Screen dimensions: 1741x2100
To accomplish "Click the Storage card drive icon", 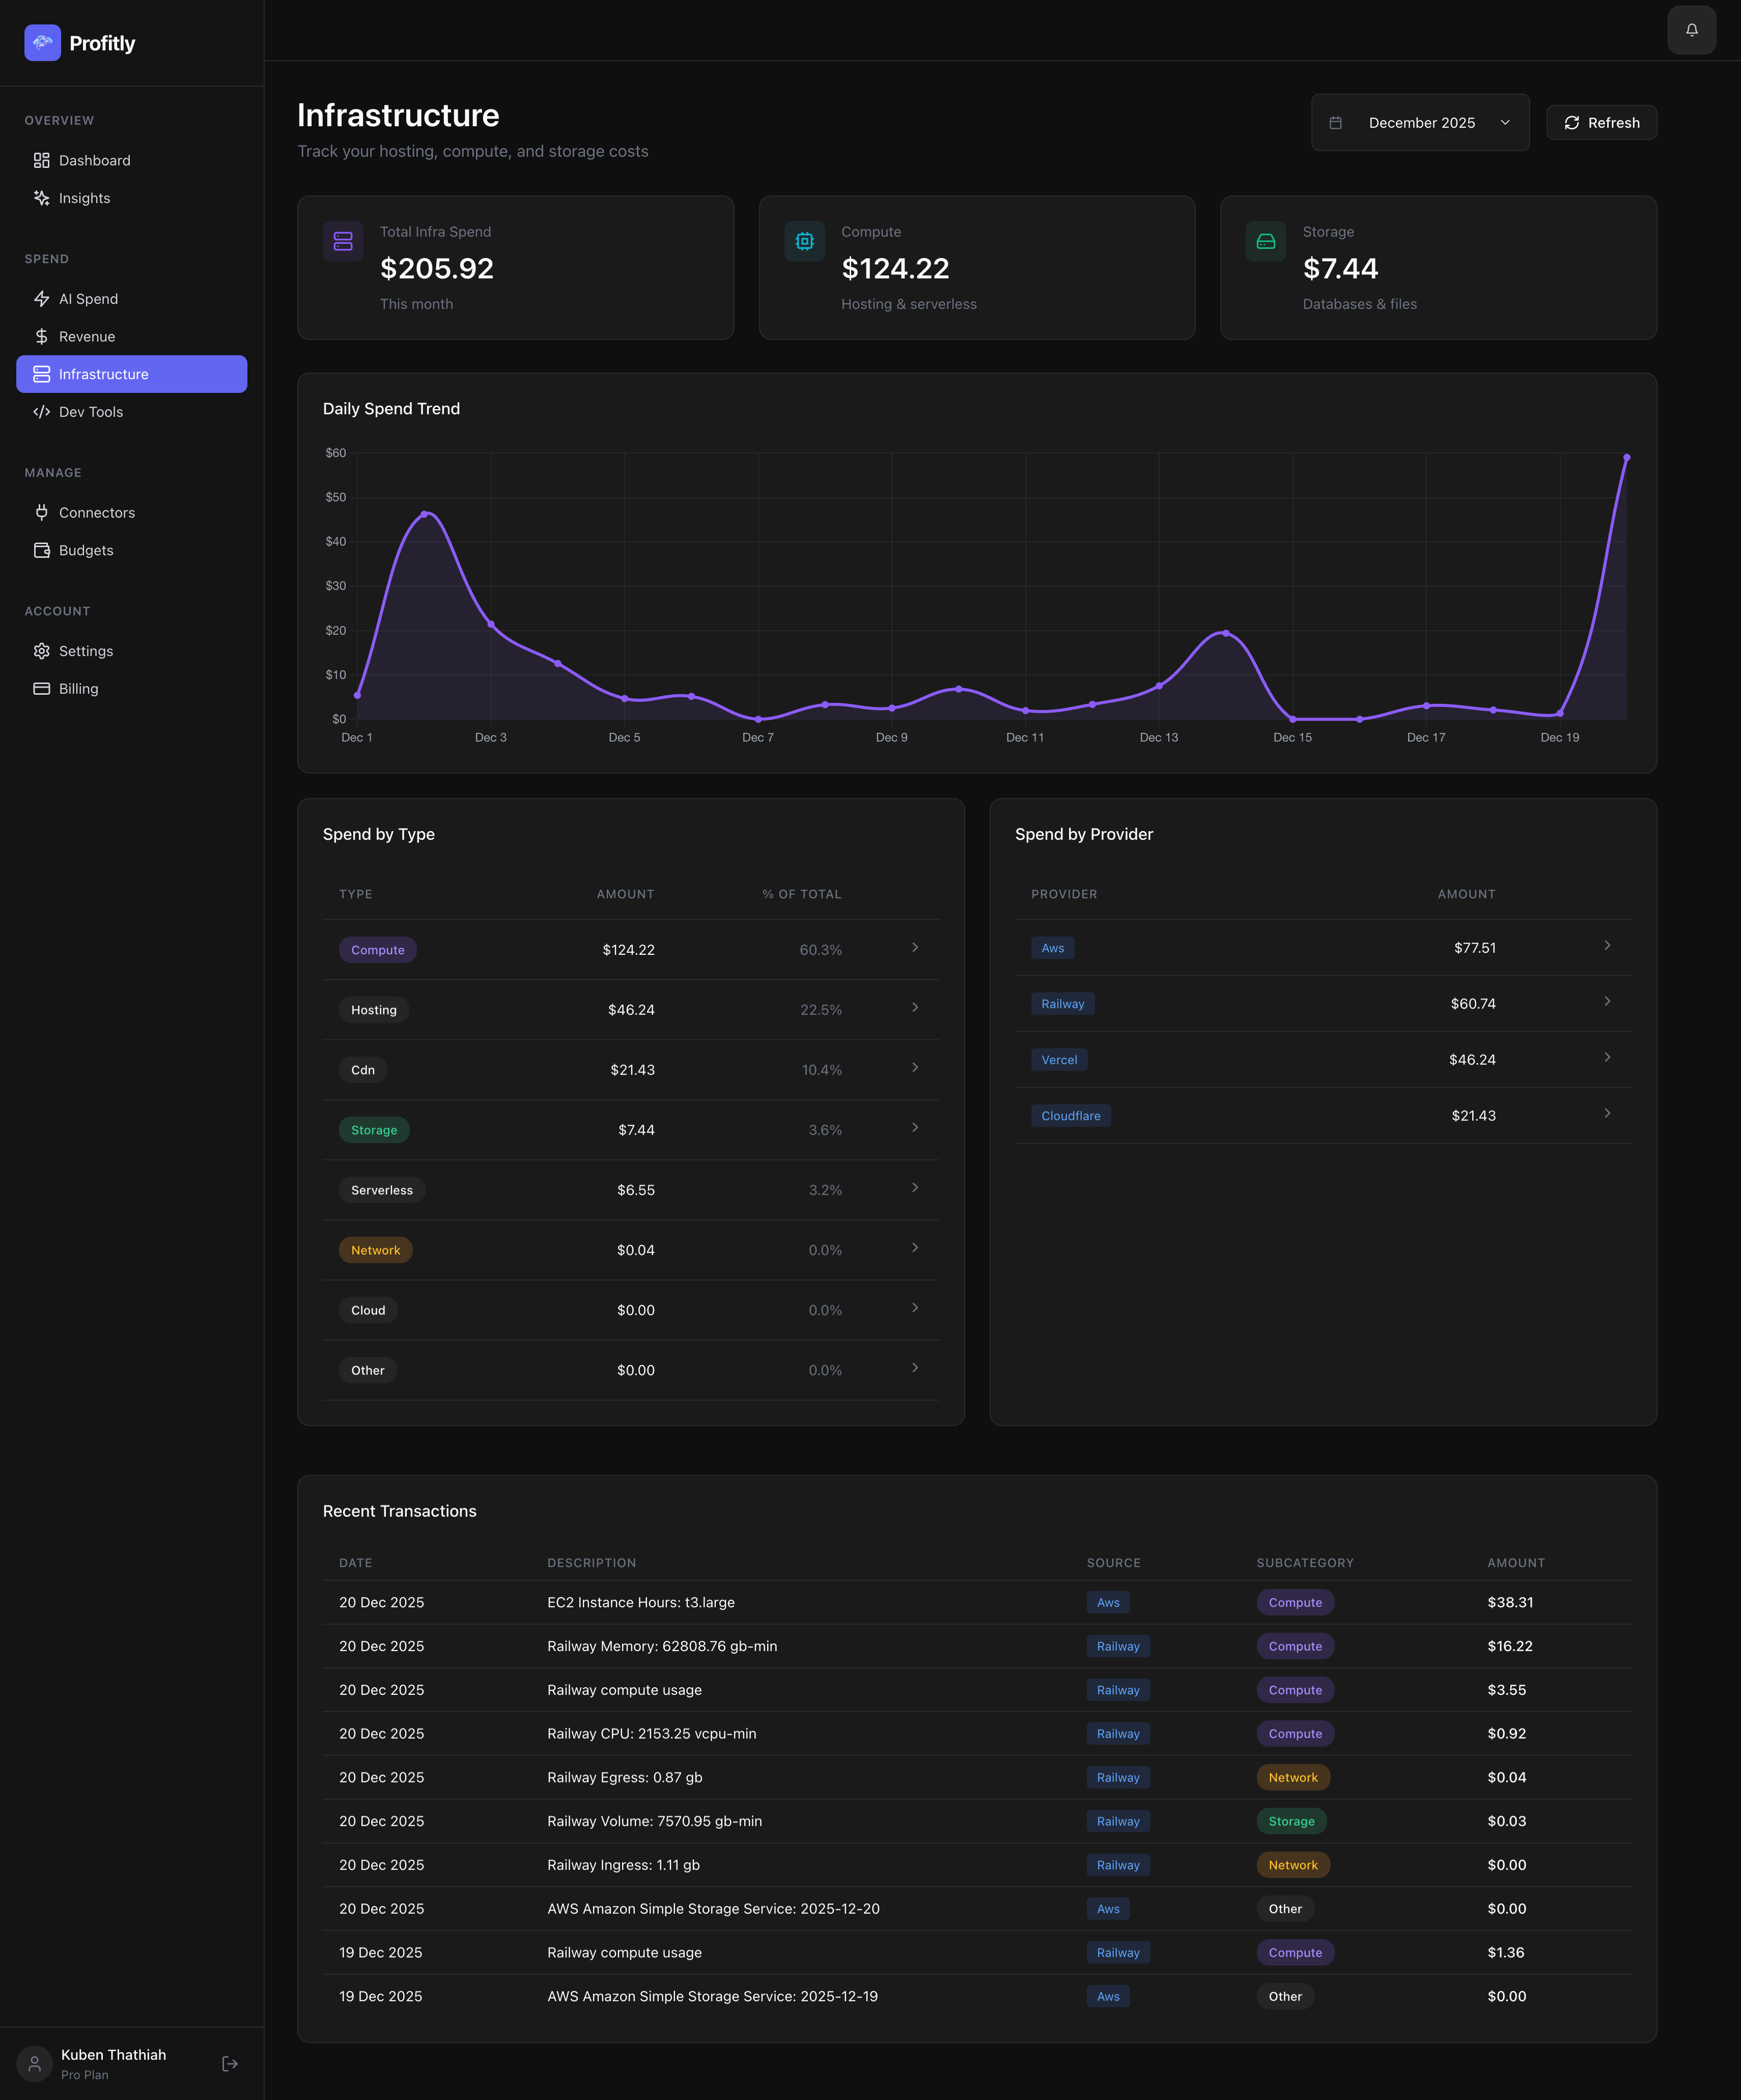I will (x=1265, y=241).
